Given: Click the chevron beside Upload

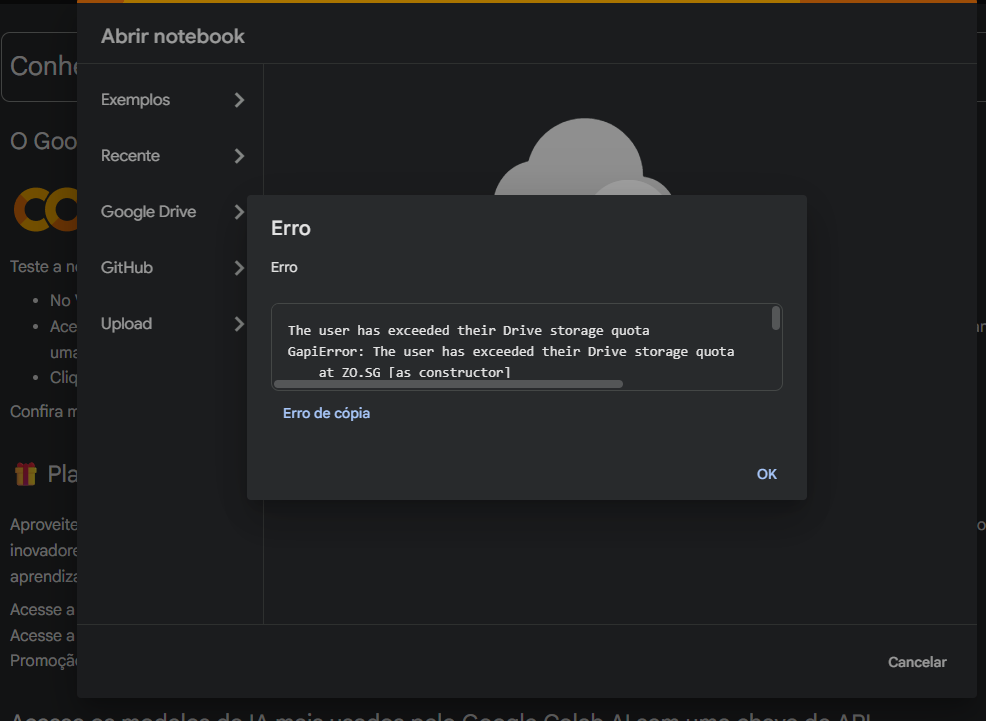Looking at the screenshot, I should pyautogui.click(x=239, y=324).
